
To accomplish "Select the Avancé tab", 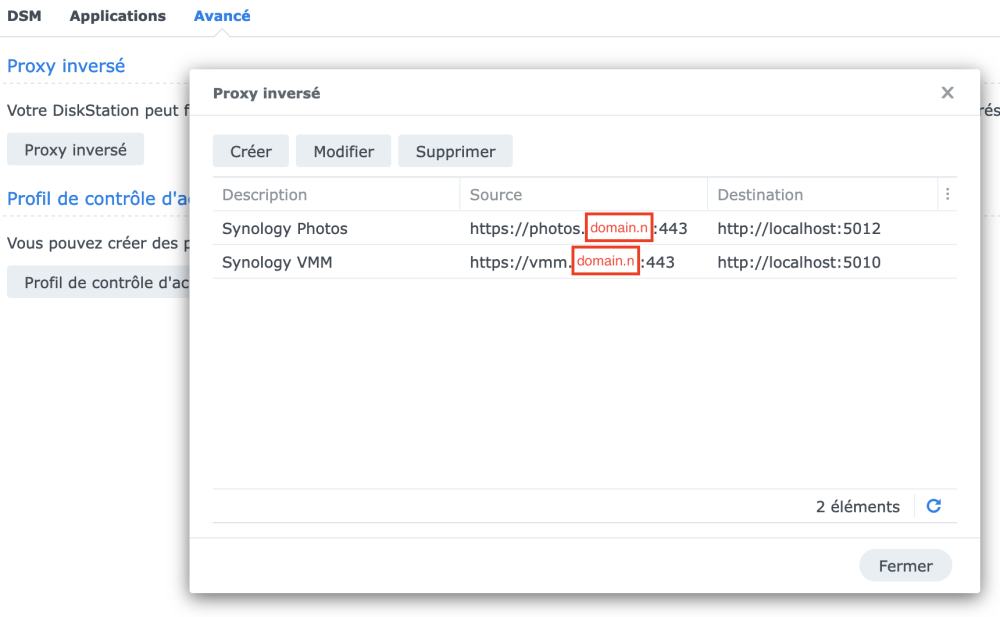I will pyautogui.click(x=222, y=16).
